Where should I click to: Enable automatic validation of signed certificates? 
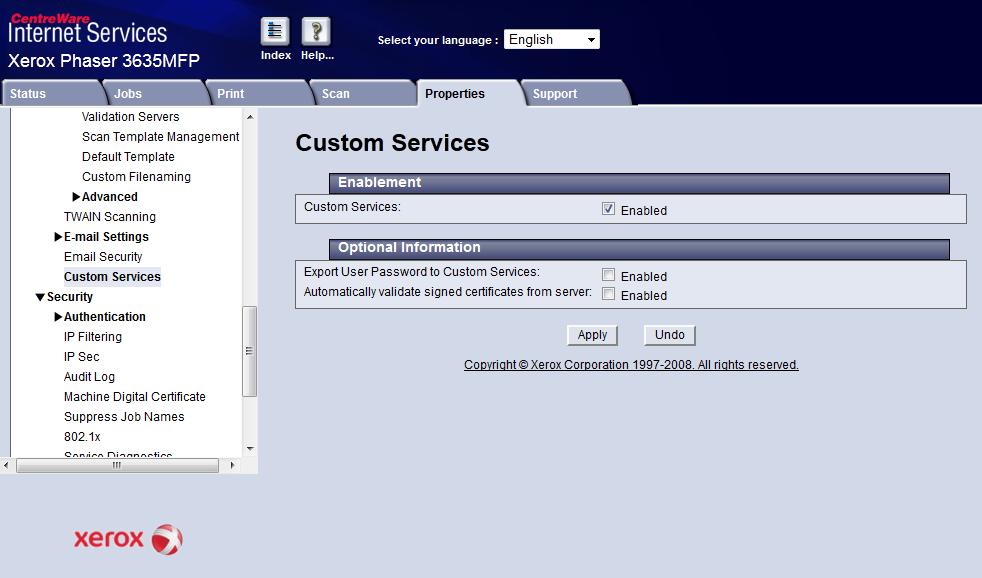[608, 294]
